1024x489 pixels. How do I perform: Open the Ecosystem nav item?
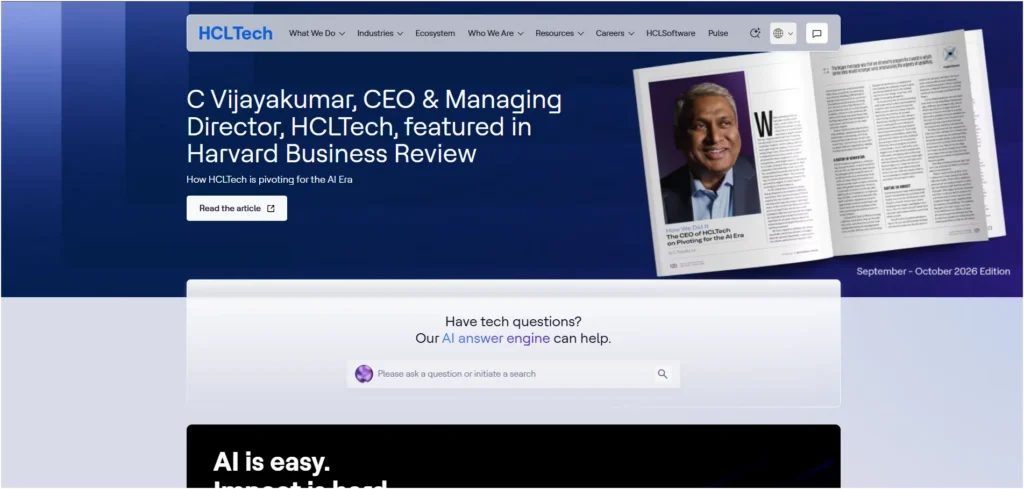pos(435,33)
